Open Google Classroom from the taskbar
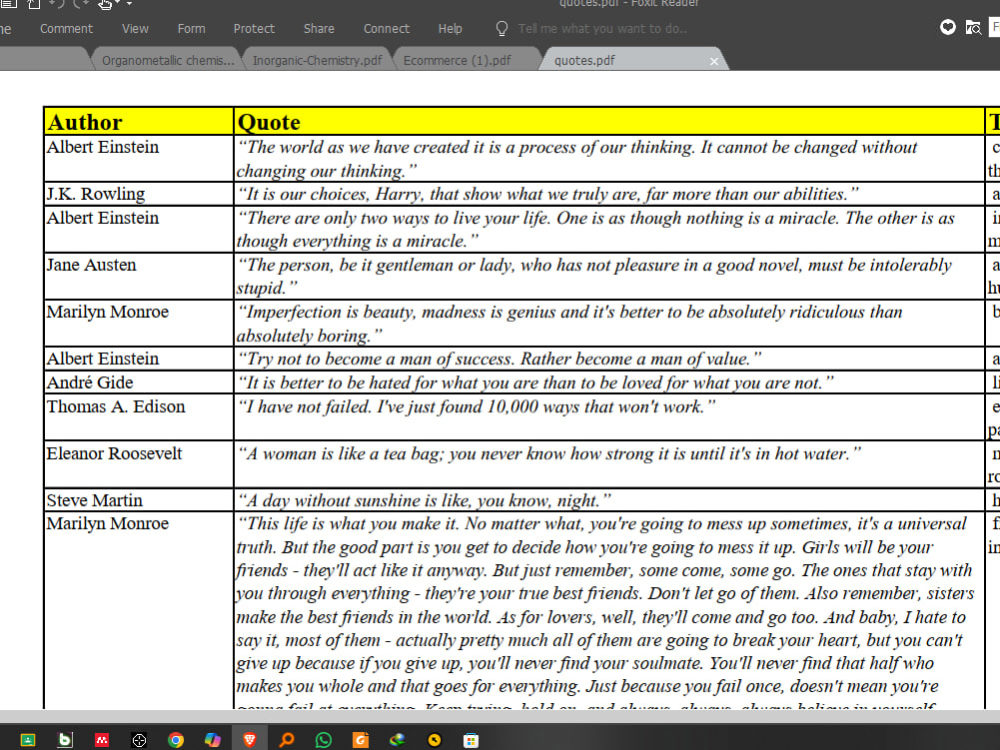Image resolution: width=1000 pixels, height=750 pixels. [x=27, y=740]
